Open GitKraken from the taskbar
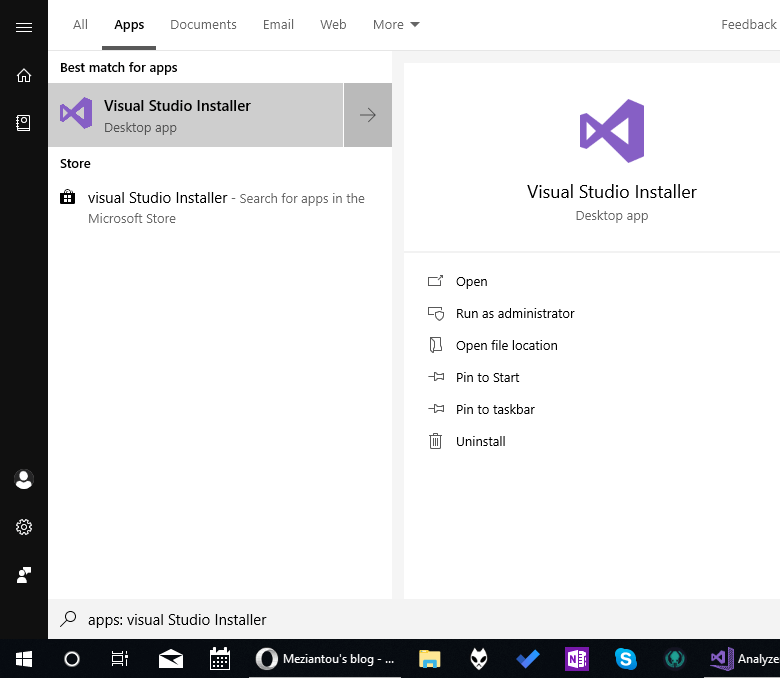Image resolution: width=780 pixels, height=678 pixels. 675,659
